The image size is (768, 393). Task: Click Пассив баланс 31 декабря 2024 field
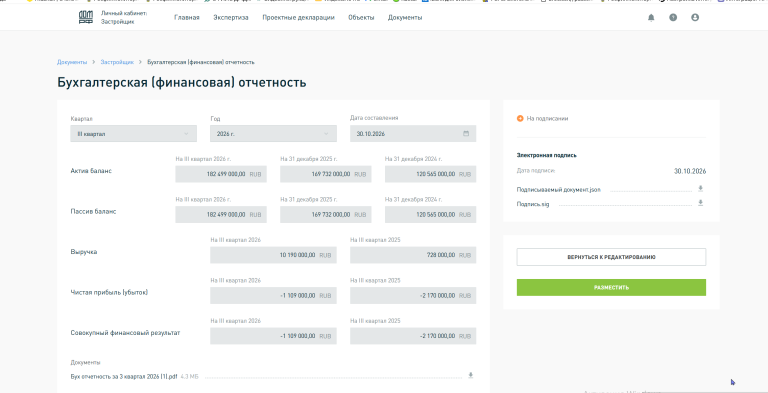(431, 215)
